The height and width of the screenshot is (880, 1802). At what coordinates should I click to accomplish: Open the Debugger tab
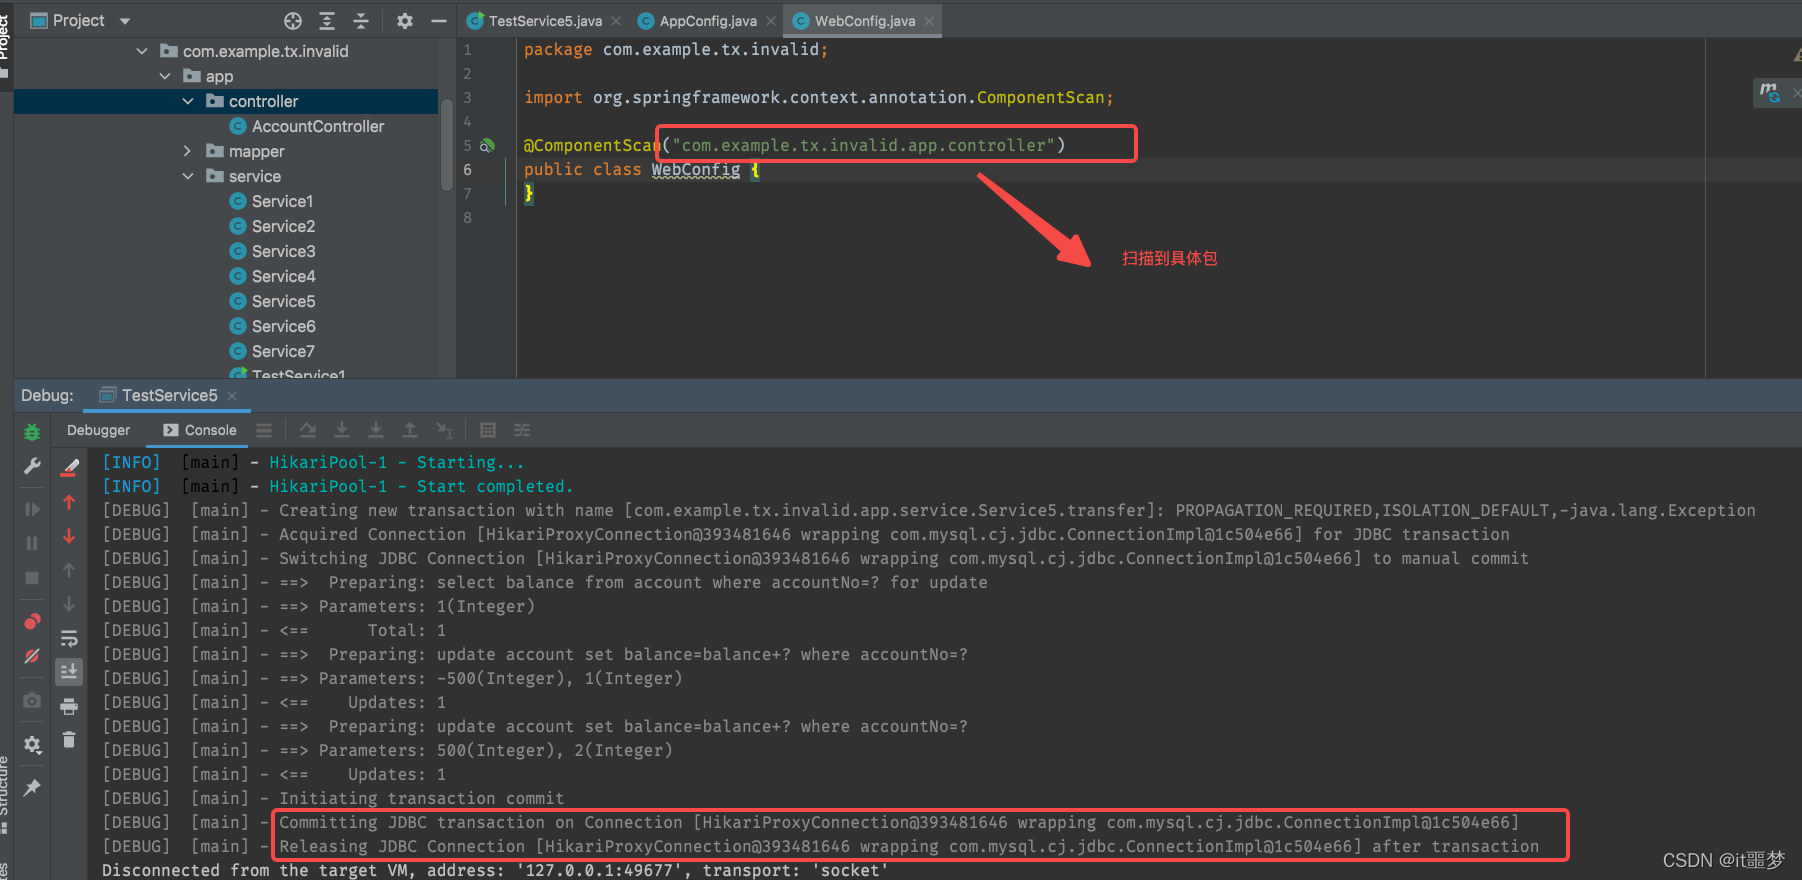tap(99, 430)
